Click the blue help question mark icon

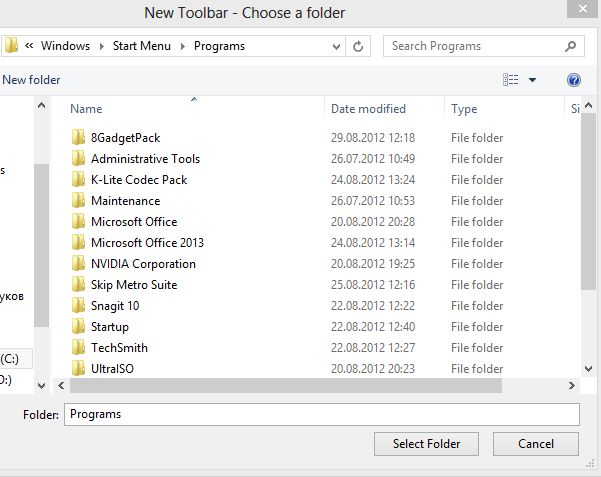coord(573,80)
